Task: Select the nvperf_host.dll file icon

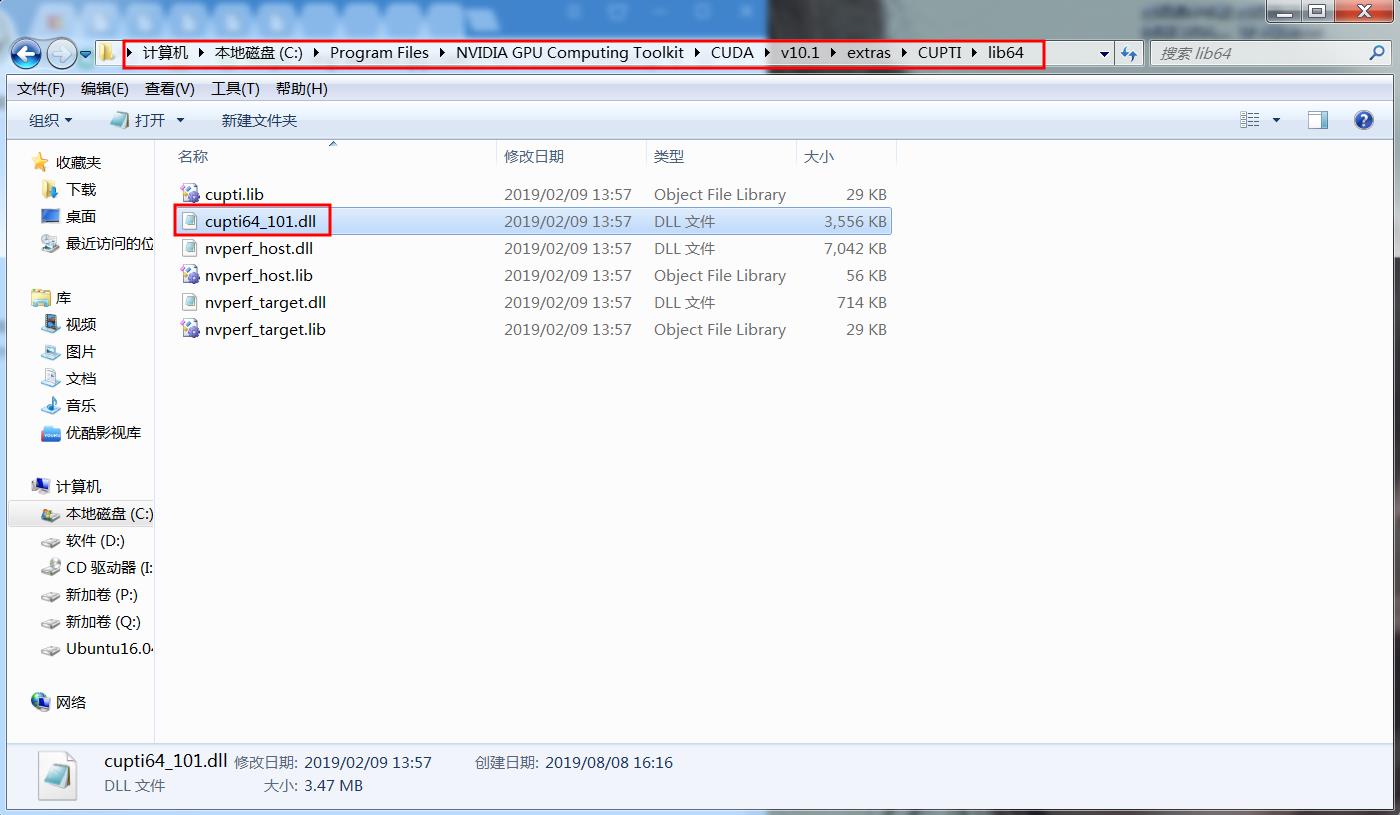Action: tap(190, 248)
